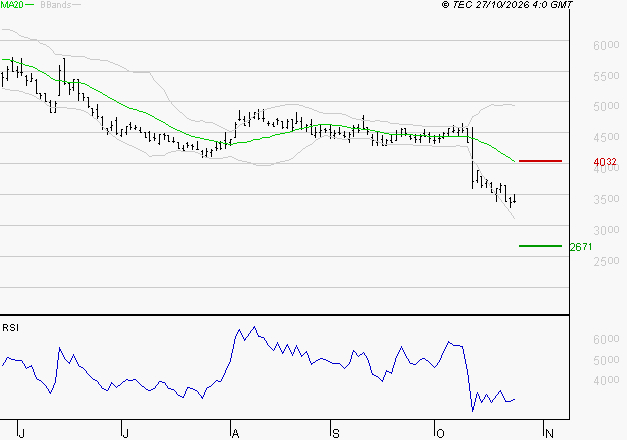Image resolution: width=627 pixels, height=440 pixels.
Task: Click the BBands legend label
Action: 56,5
